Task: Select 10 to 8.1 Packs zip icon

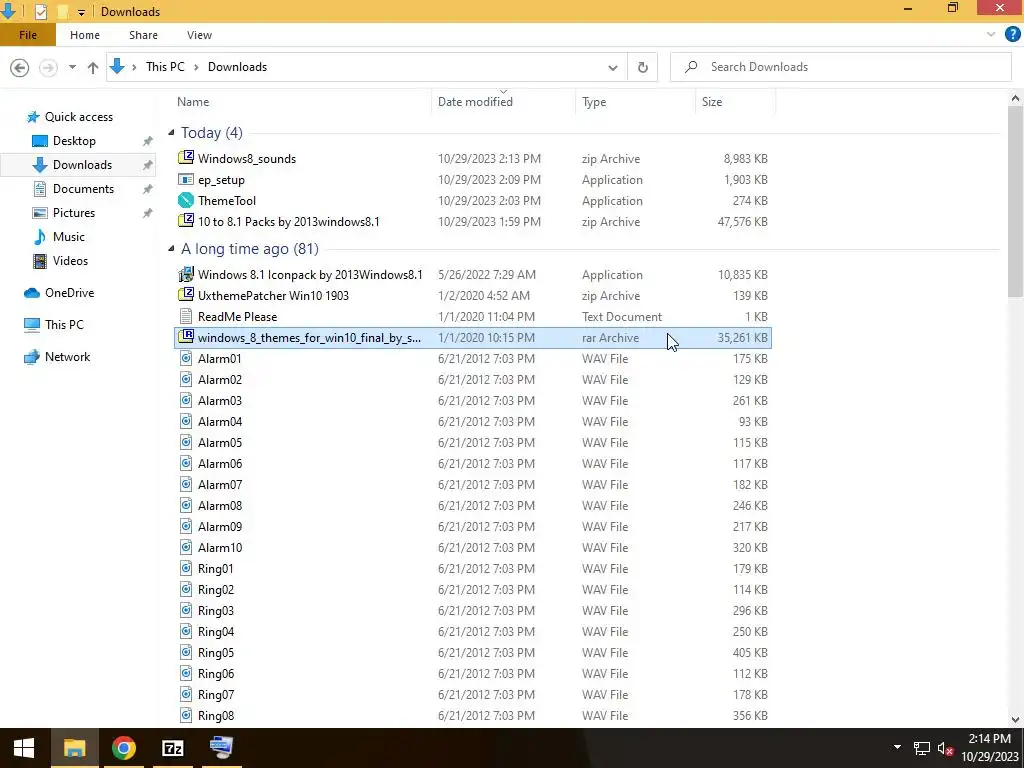Action: pos(186,221)
